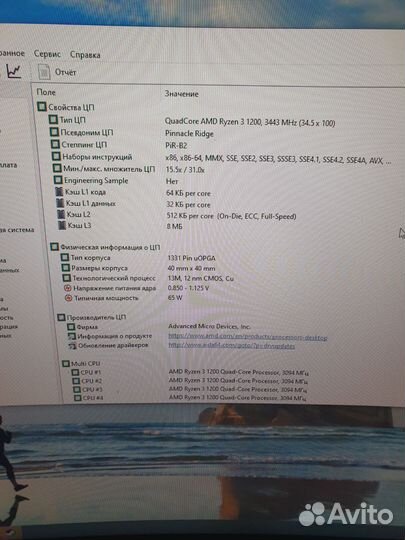405x540 pixels.
Task: Select the Свойства ЦП group icon
Action: 41,107
